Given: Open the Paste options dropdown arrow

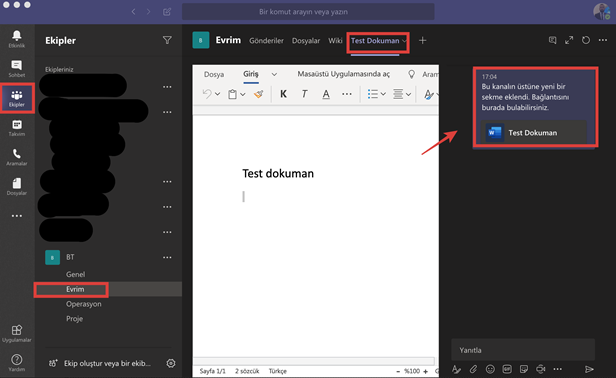Looking at the screenshot, I should click(x=243, y=94).
